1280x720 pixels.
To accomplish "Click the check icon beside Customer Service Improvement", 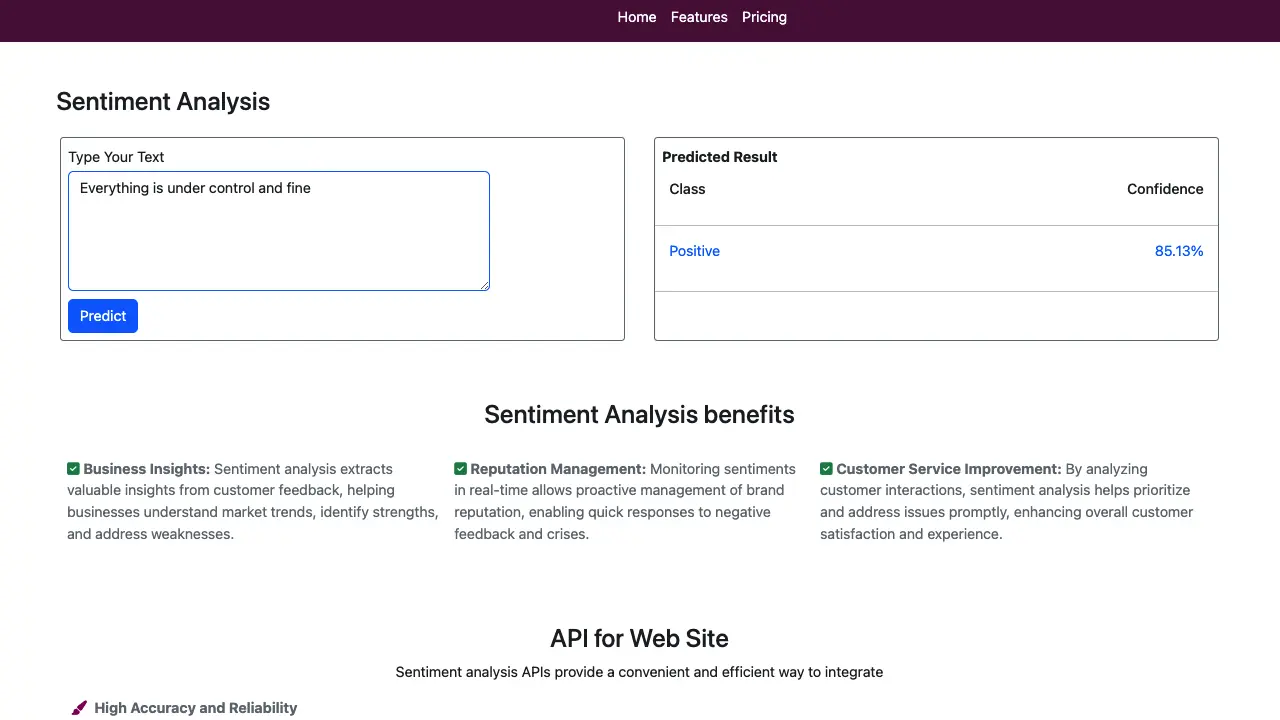I will [826, 469].
